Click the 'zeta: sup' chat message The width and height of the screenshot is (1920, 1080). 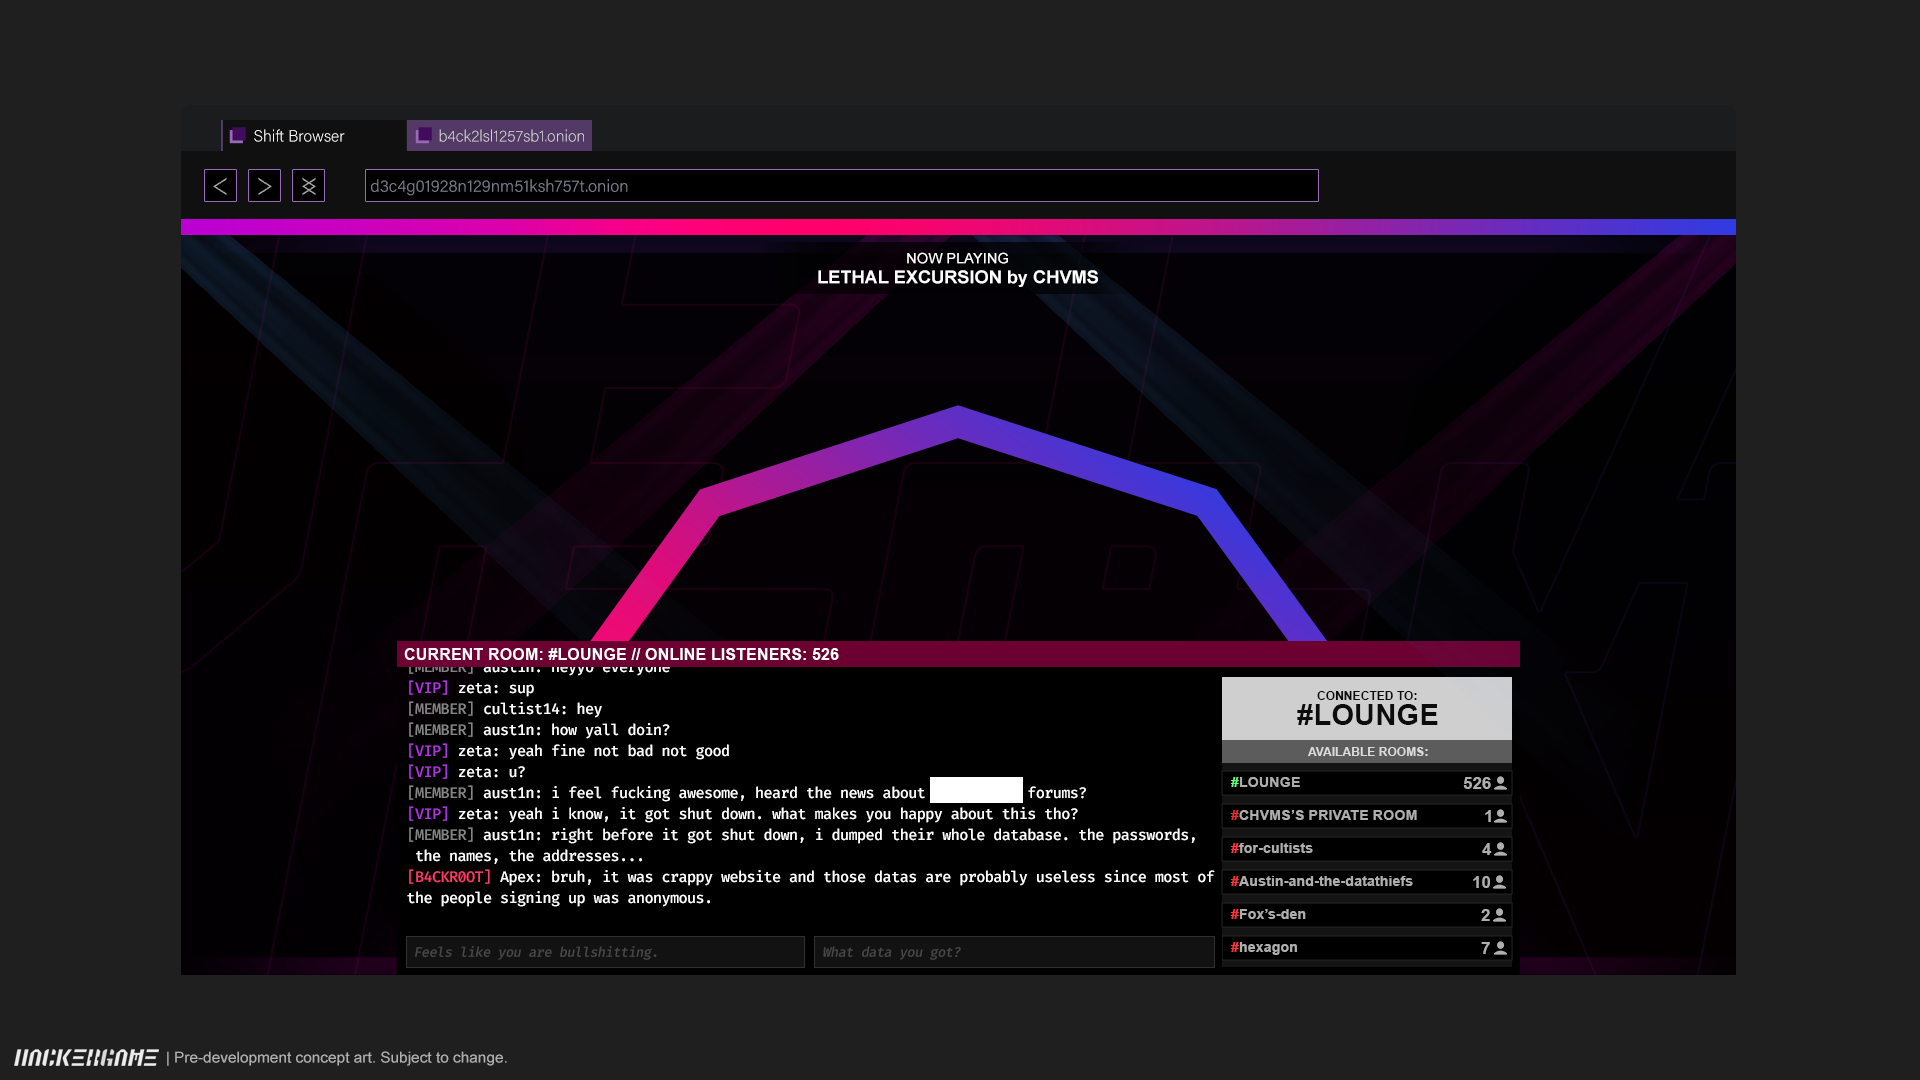pos(470,688)
